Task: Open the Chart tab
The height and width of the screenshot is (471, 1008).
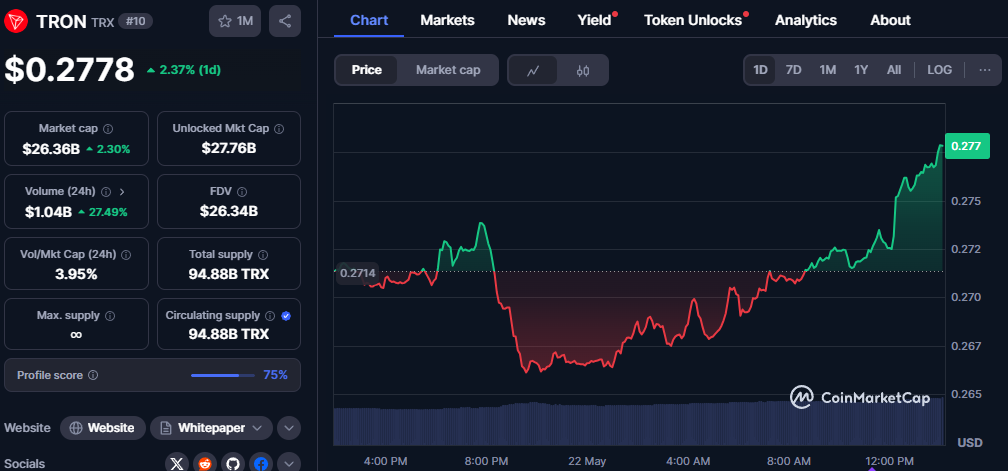Action: [369, 20]
